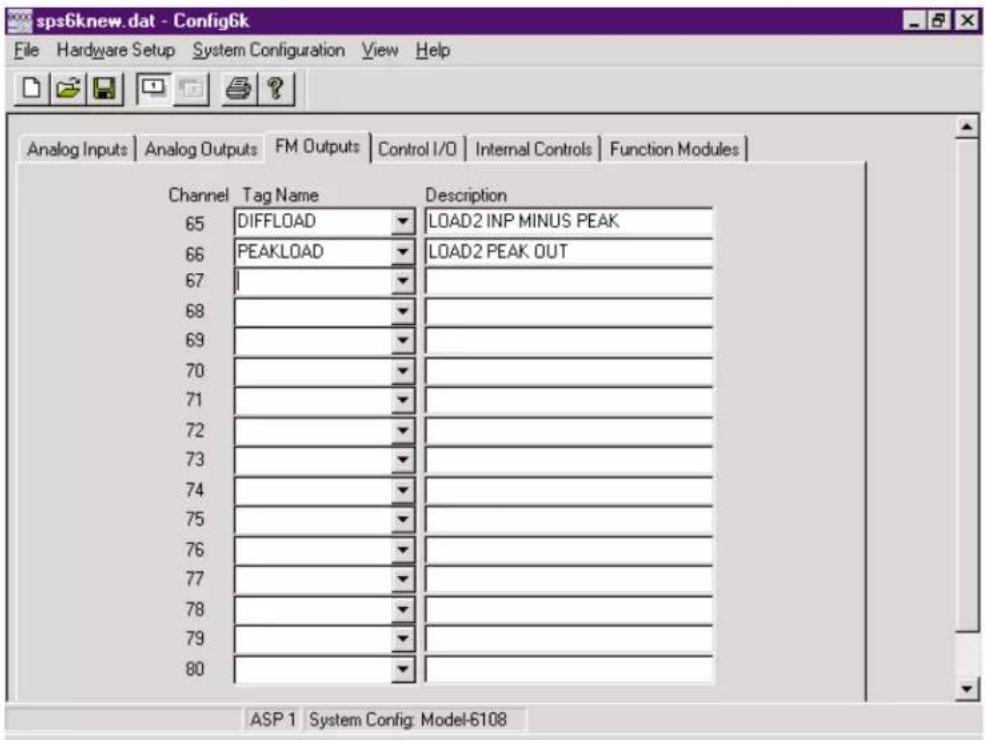Select the FM Outputs tab

(x=317, y=147)
